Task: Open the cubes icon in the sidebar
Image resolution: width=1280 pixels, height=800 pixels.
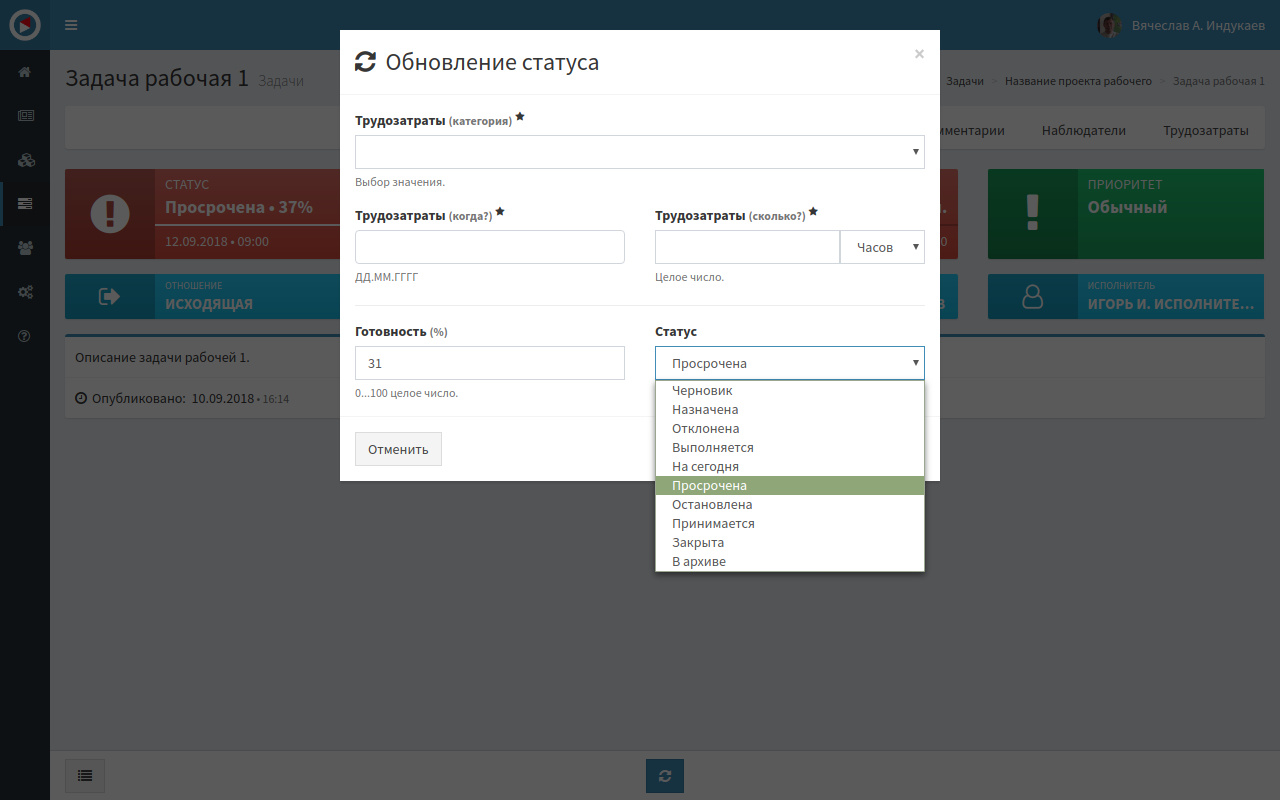Action: point(25,160)
